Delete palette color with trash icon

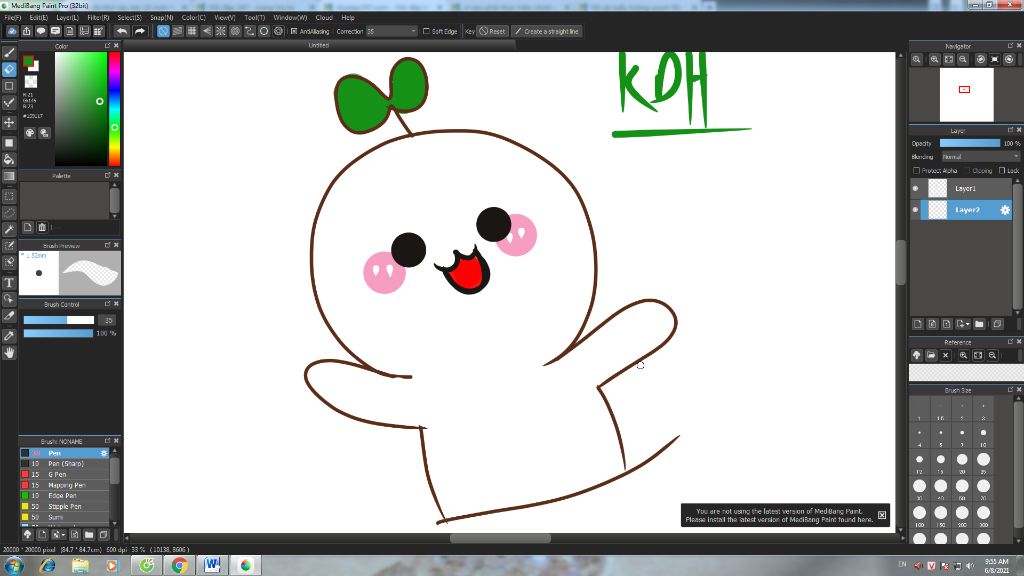click(42, 227)
